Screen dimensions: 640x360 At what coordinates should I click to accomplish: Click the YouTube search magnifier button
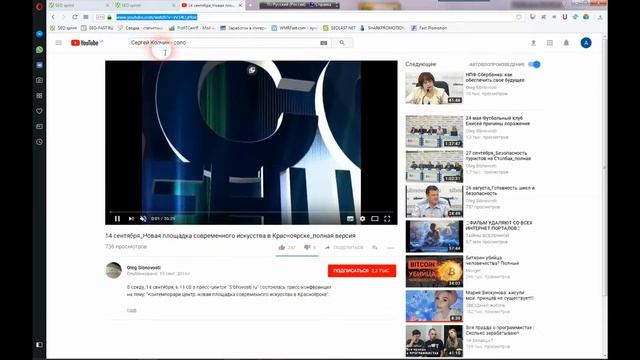[342, 43]
